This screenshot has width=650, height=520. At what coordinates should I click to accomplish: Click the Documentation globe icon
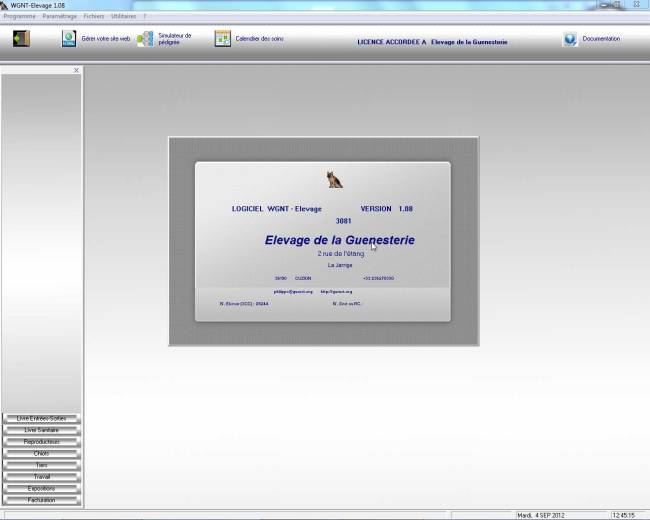[x=570, y=39]
